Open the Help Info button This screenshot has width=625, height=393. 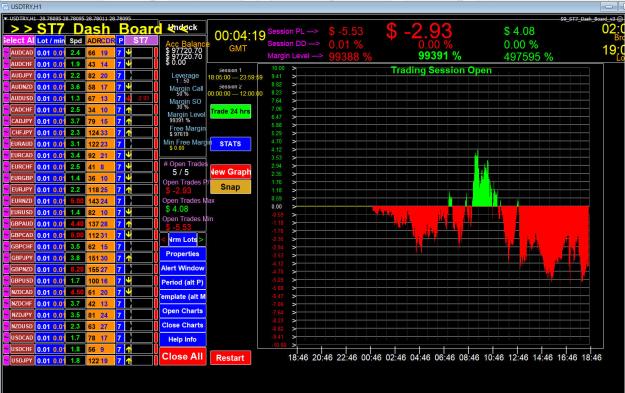pos(183,340)
